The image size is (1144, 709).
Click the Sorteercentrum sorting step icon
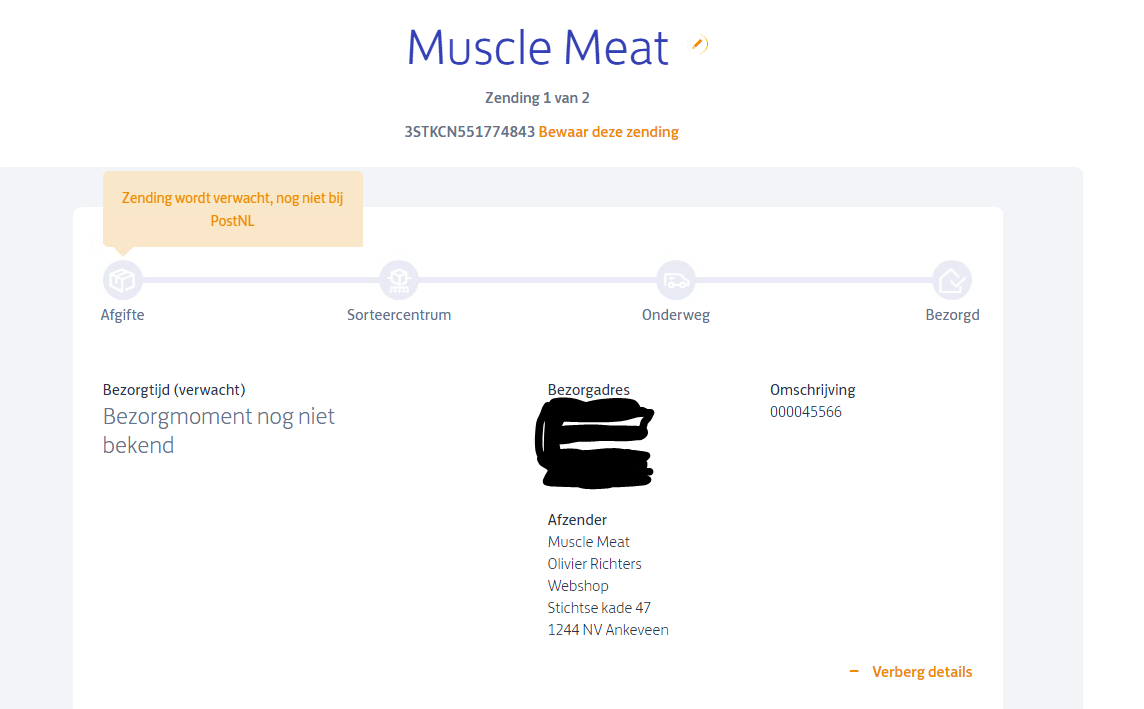[x=399, y=280]
